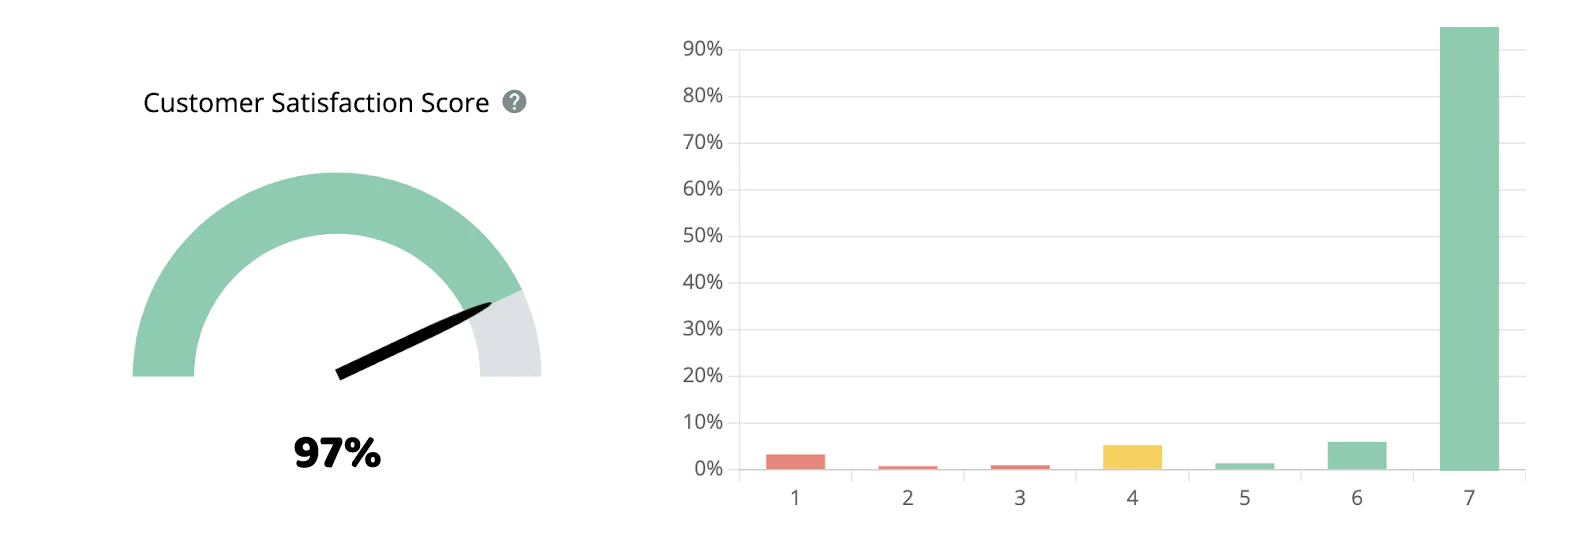1569x555 pixels.
Task: Click the x-axis label 7
Action: pyautogui.click(x=1469, y=498)
